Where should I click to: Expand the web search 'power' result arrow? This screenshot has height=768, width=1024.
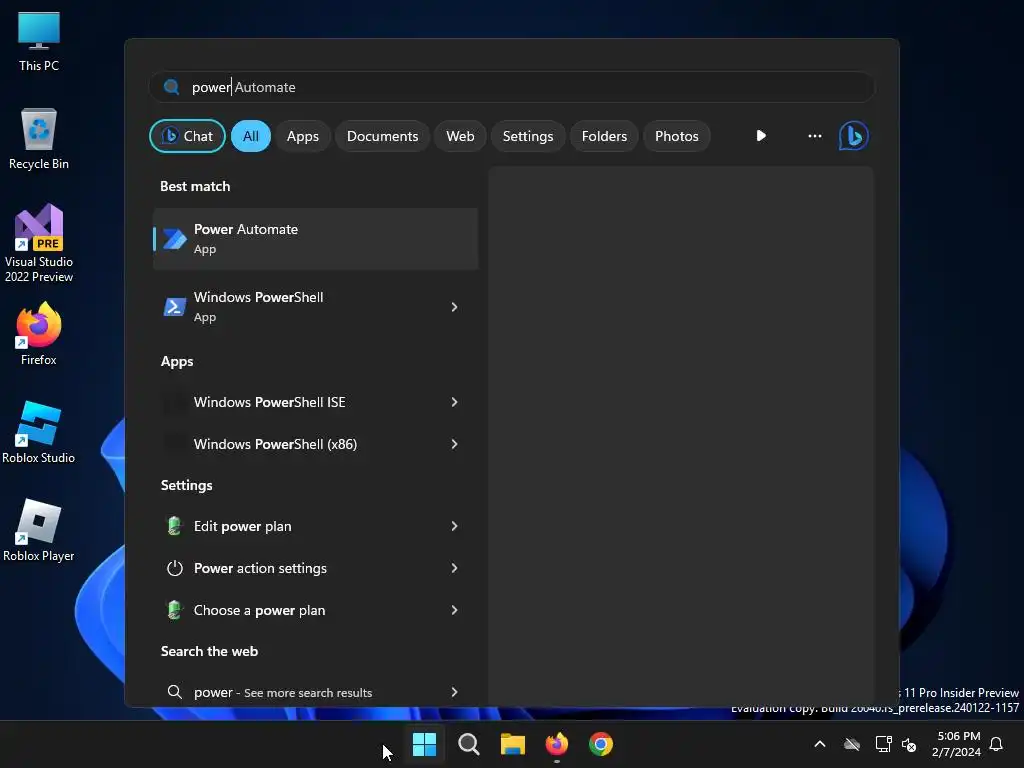[455, 692]
